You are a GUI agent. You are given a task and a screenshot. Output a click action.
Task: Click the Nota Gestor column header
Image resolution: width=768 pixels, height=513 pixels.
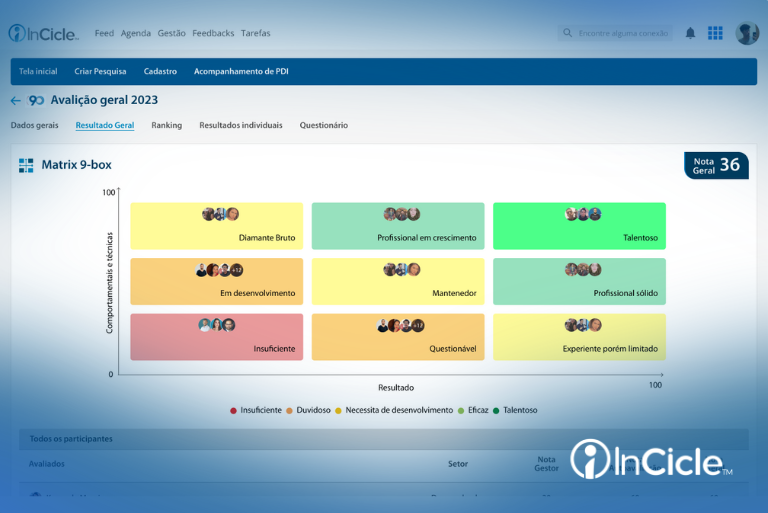pyautogui.click(x=547, y=464)
